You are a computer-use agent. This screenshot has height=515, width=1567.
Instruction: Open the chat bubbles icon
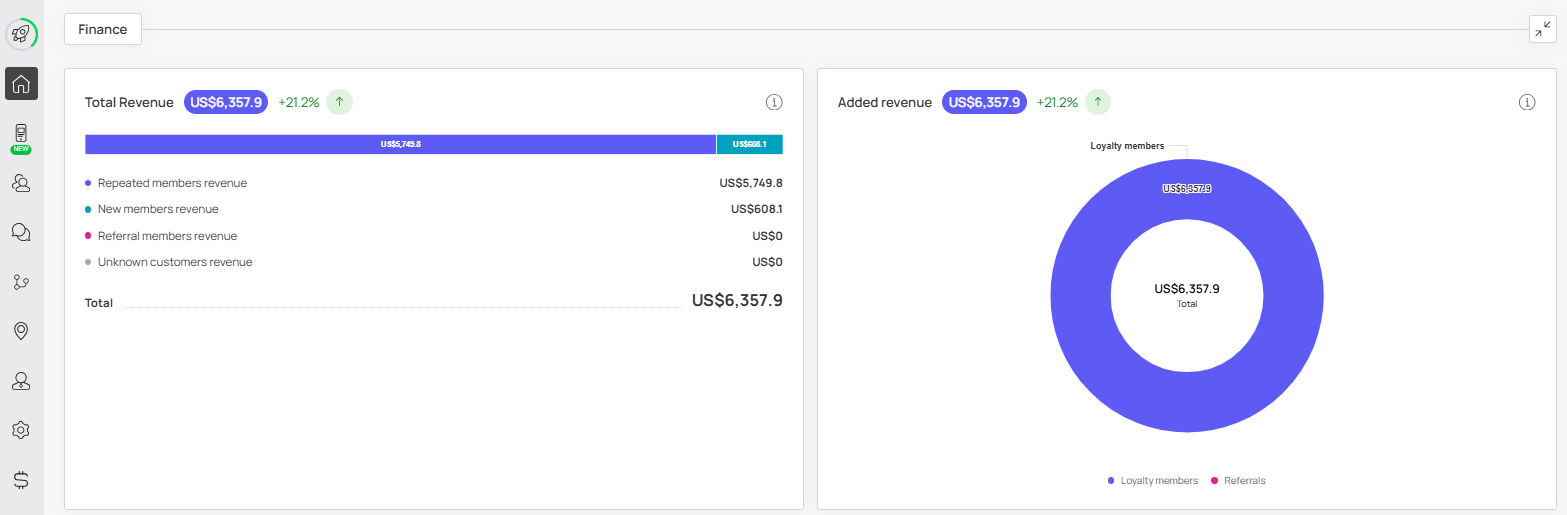(x=21, y=232)
